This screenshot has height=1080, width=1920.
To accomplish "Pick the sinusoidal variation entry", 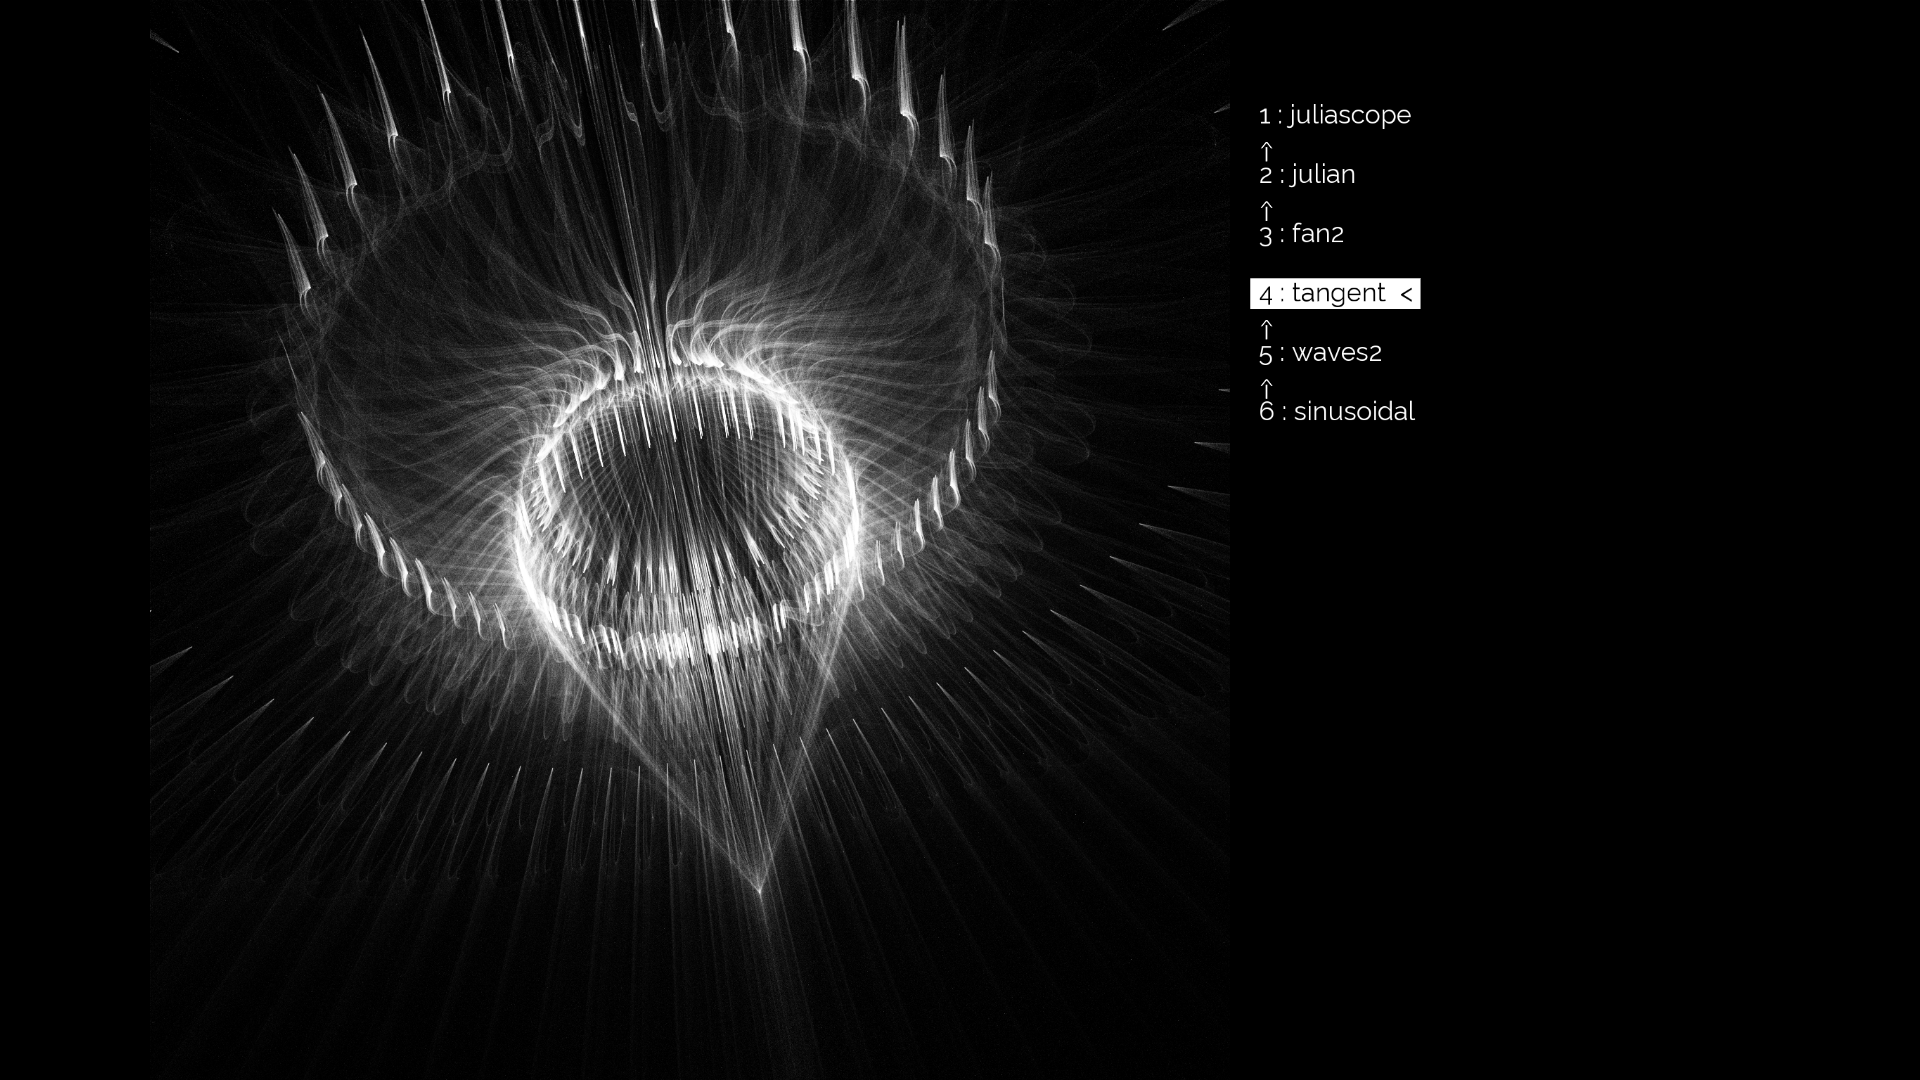I will tap(1353, 412).
